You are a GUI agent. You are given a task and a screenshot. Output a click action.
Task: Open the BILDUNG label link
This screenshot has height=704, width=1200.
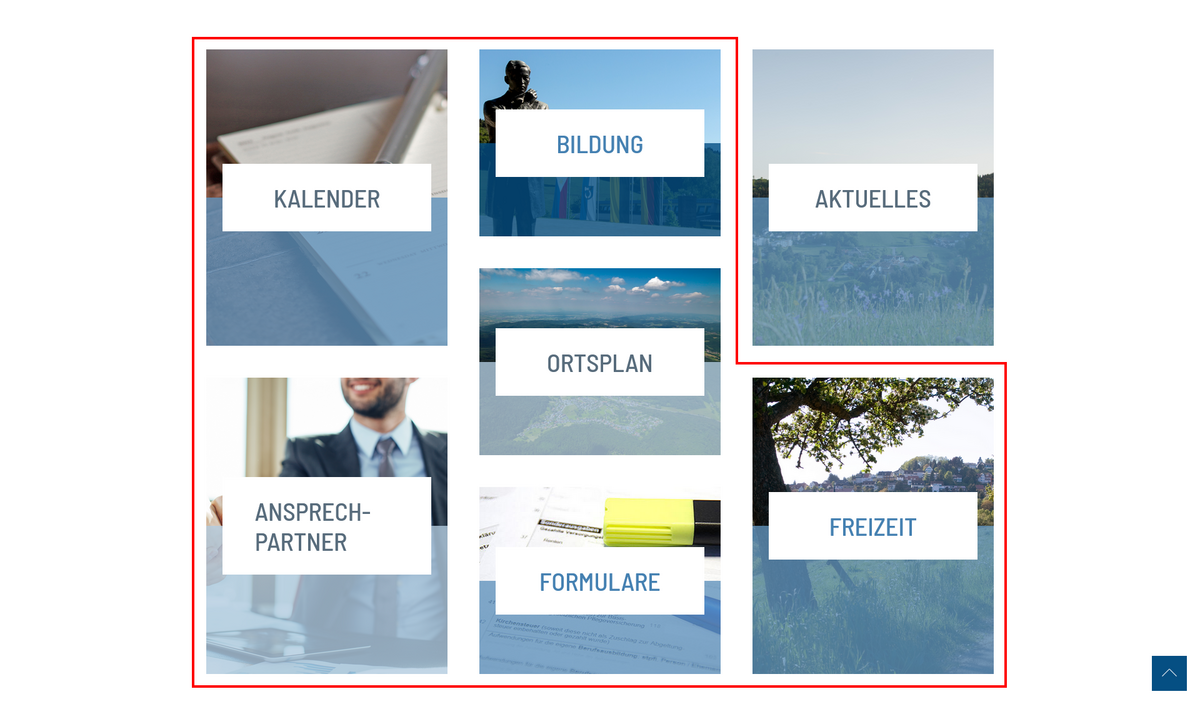(x=600, y=143)
